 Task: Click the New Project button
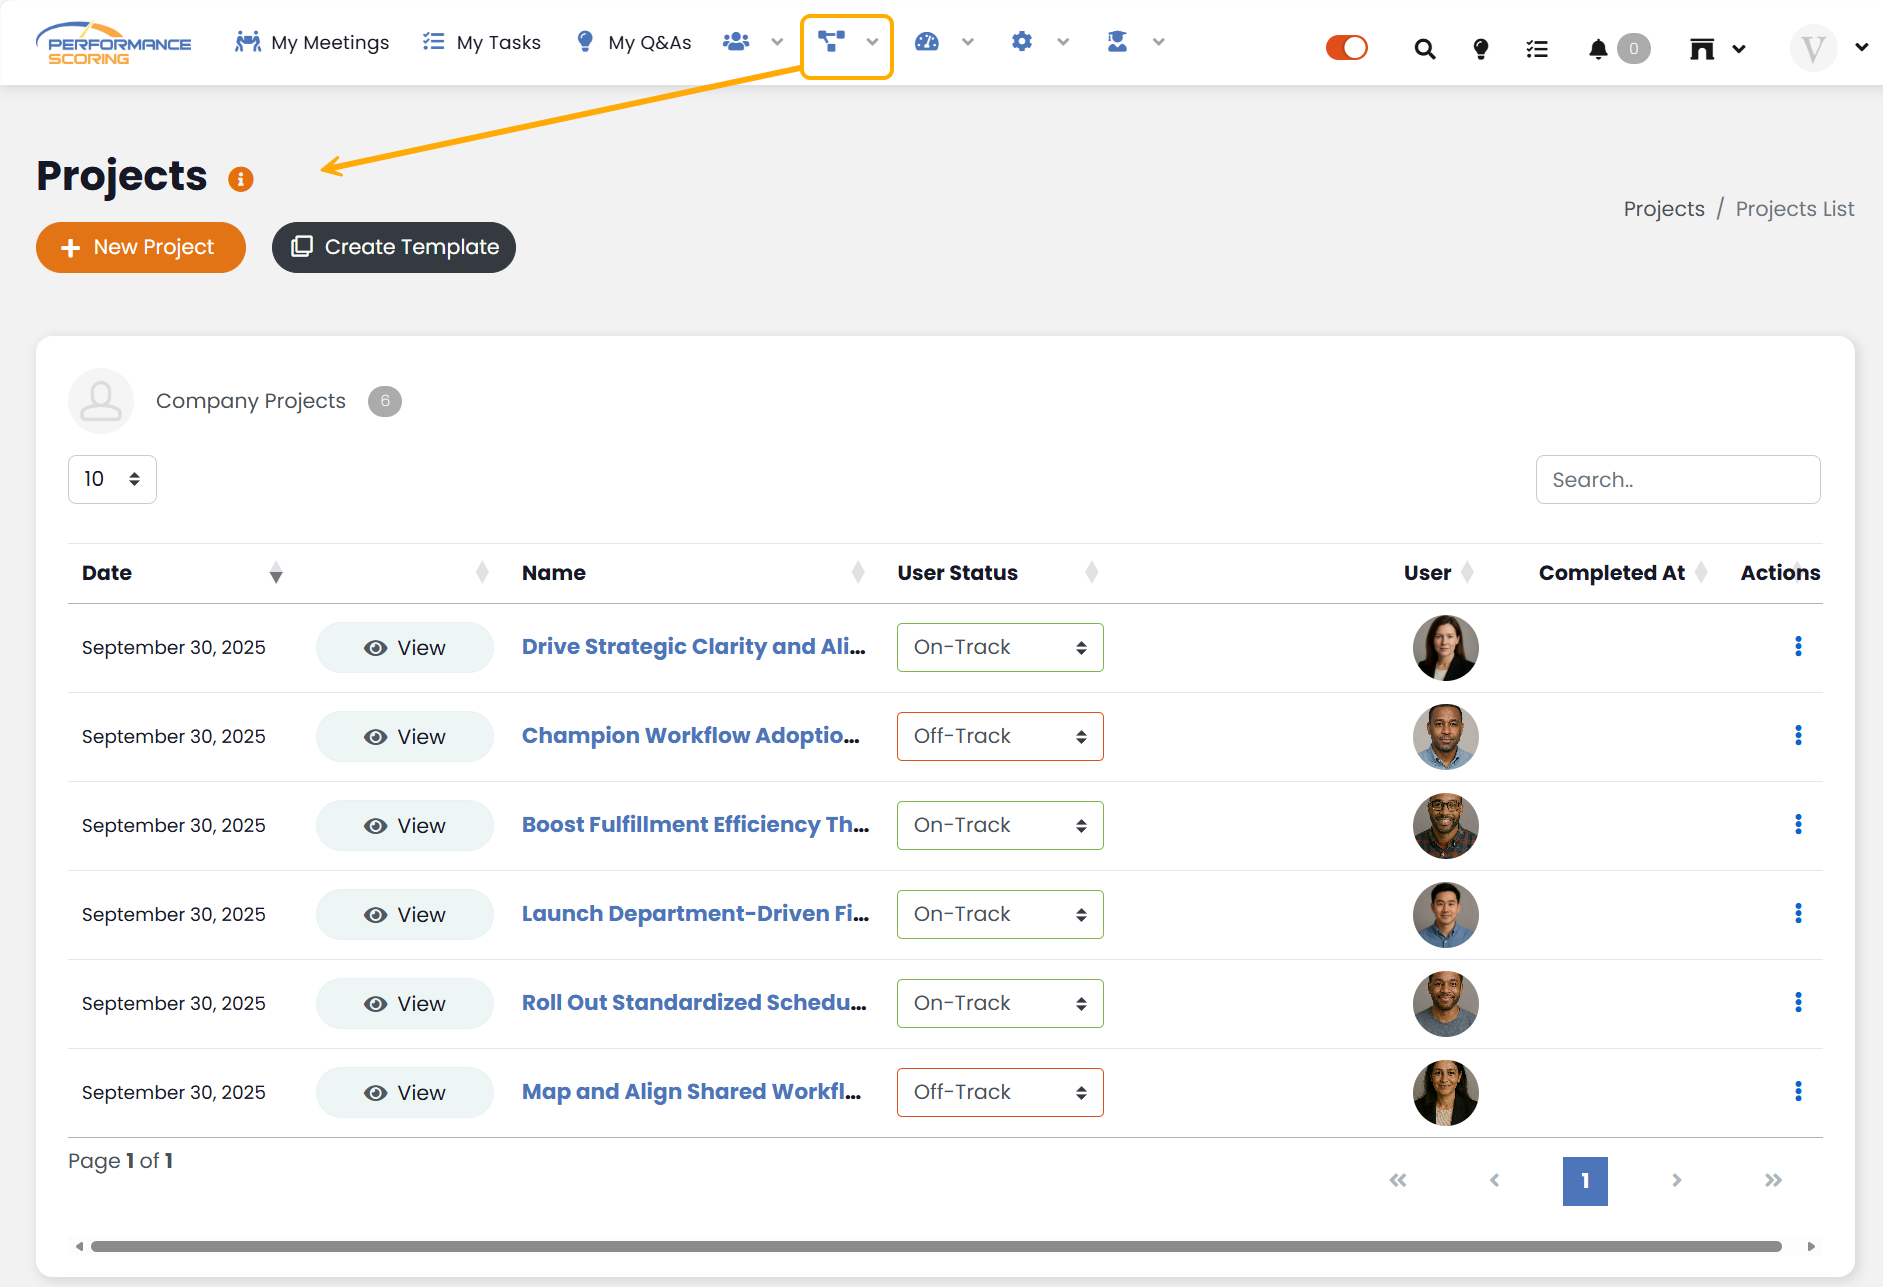(x=141, y=247)
